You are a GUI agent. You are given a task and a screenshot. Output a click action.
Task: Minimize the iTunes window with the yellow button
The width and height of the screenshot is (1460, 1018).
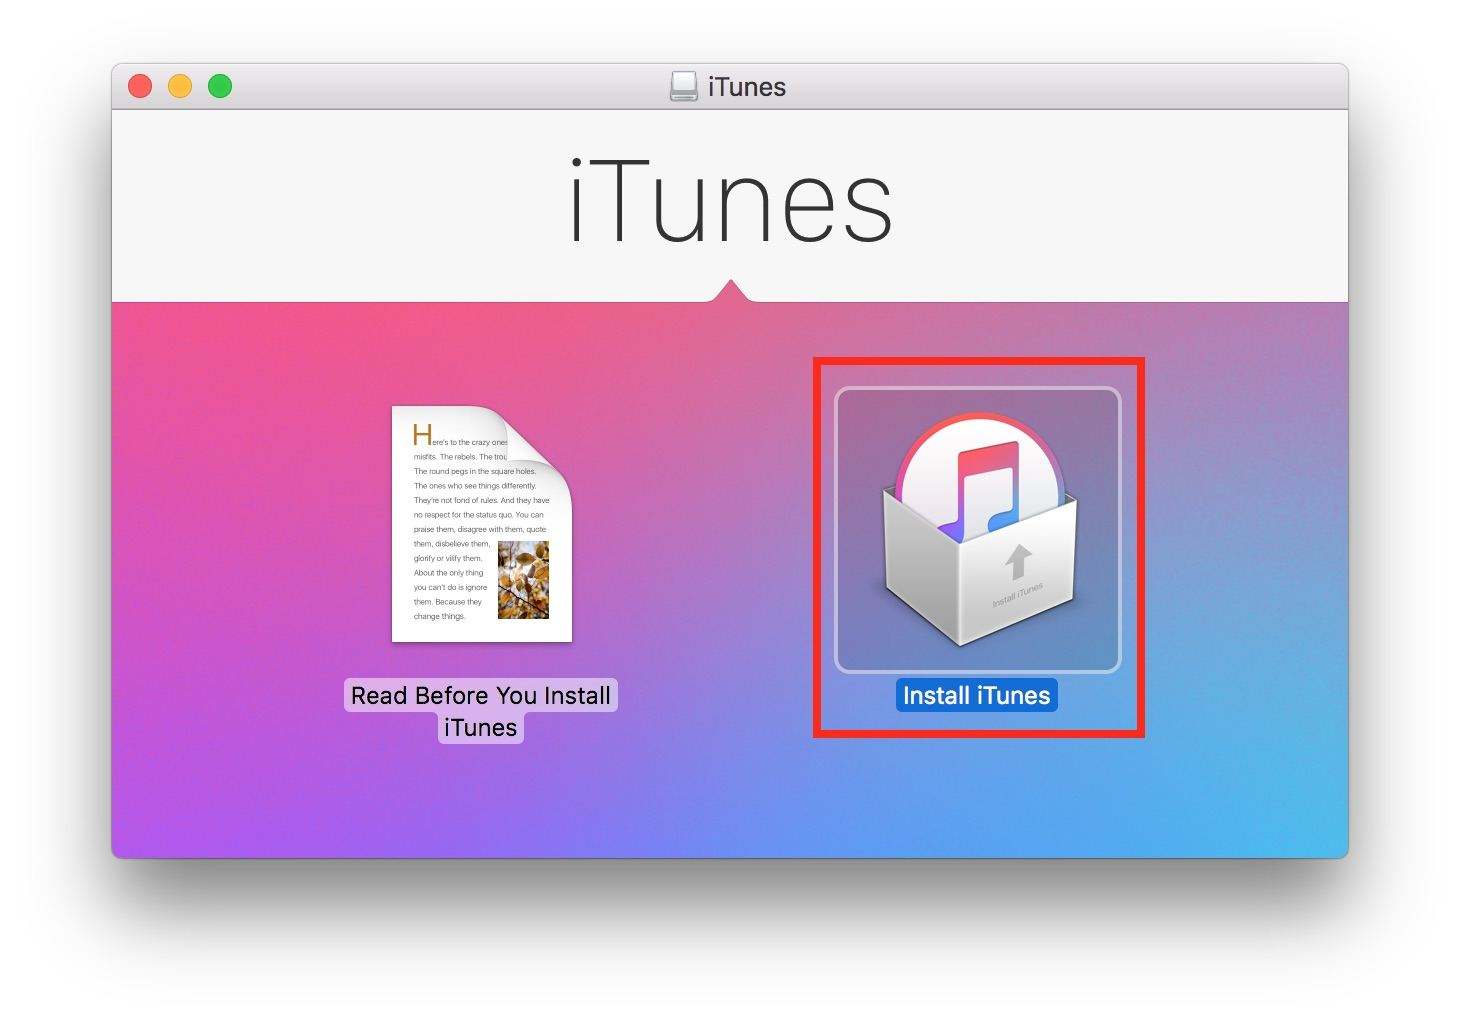(x=180, y=87)
